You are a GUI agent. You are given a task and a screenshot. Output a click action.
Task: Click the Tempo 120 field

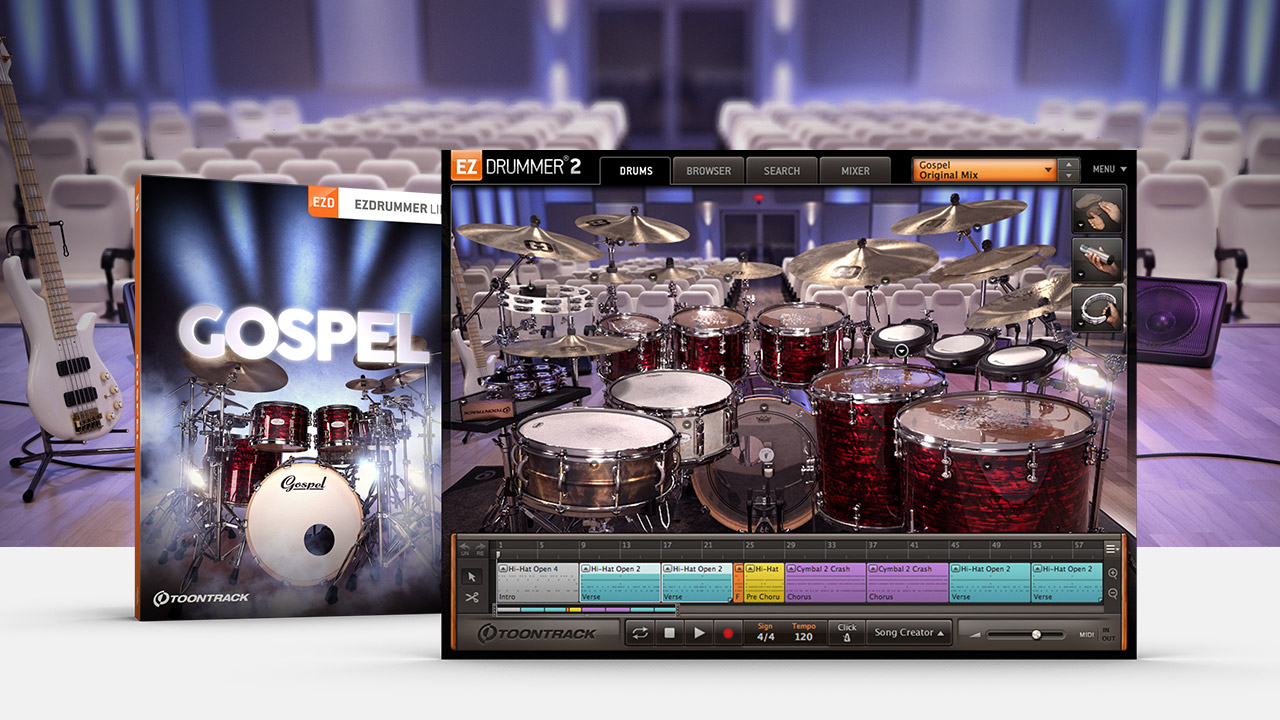click(803, 632)
